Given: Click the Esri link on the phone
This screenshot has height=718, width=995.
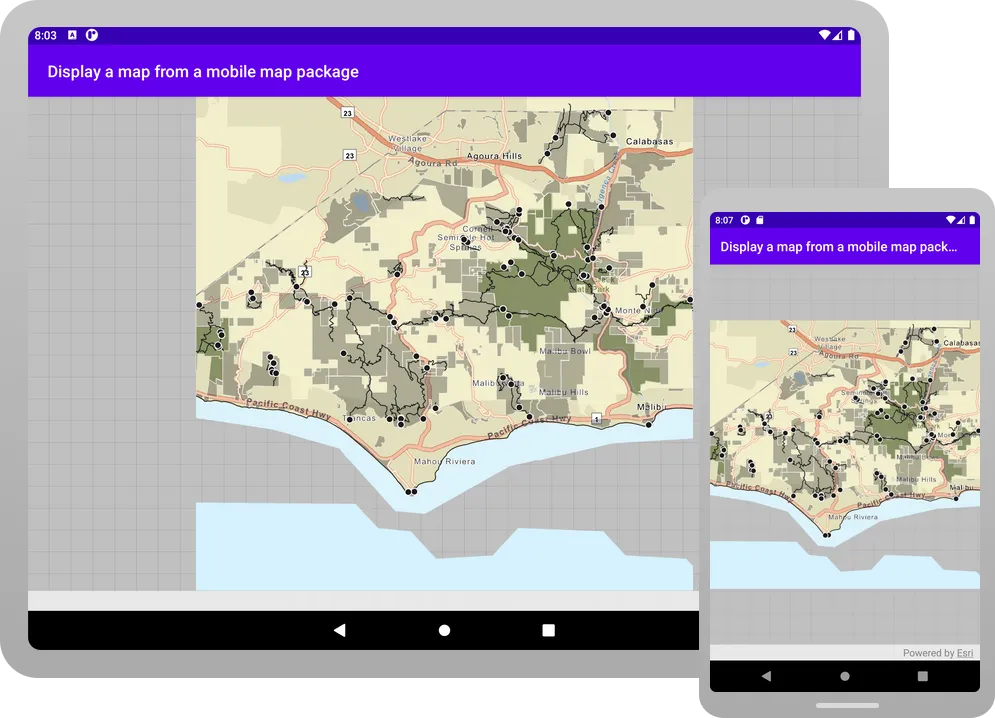Looking at the screenshot, I should click(965, 653).
